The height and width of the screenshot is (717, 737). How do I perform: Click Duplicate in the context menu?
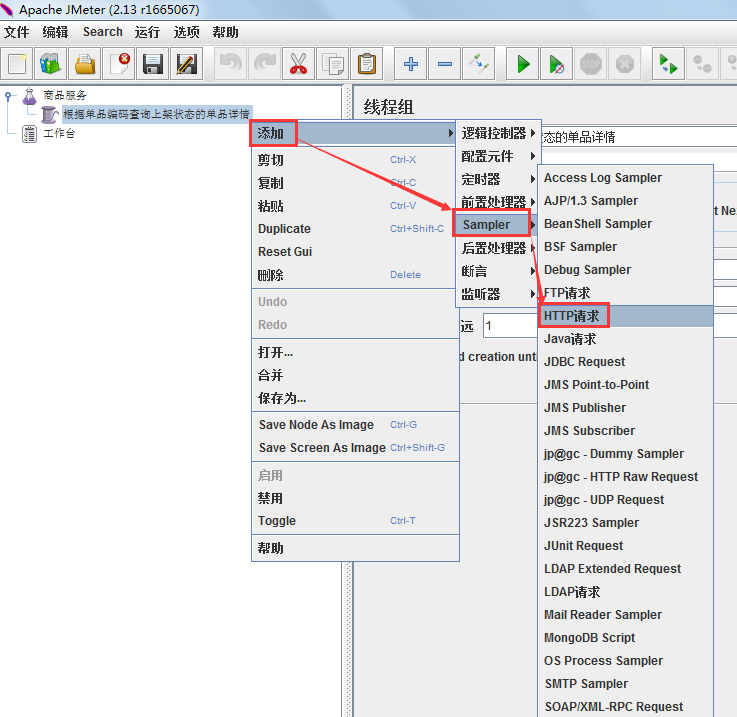[x=284, y=229]
